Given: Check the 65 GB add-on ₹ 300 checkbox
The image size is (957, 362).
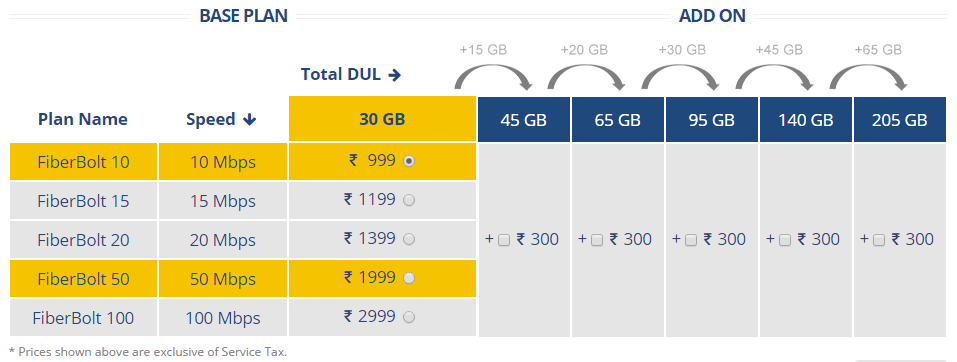Looking at the screenshot, I should tap(597, 241).
